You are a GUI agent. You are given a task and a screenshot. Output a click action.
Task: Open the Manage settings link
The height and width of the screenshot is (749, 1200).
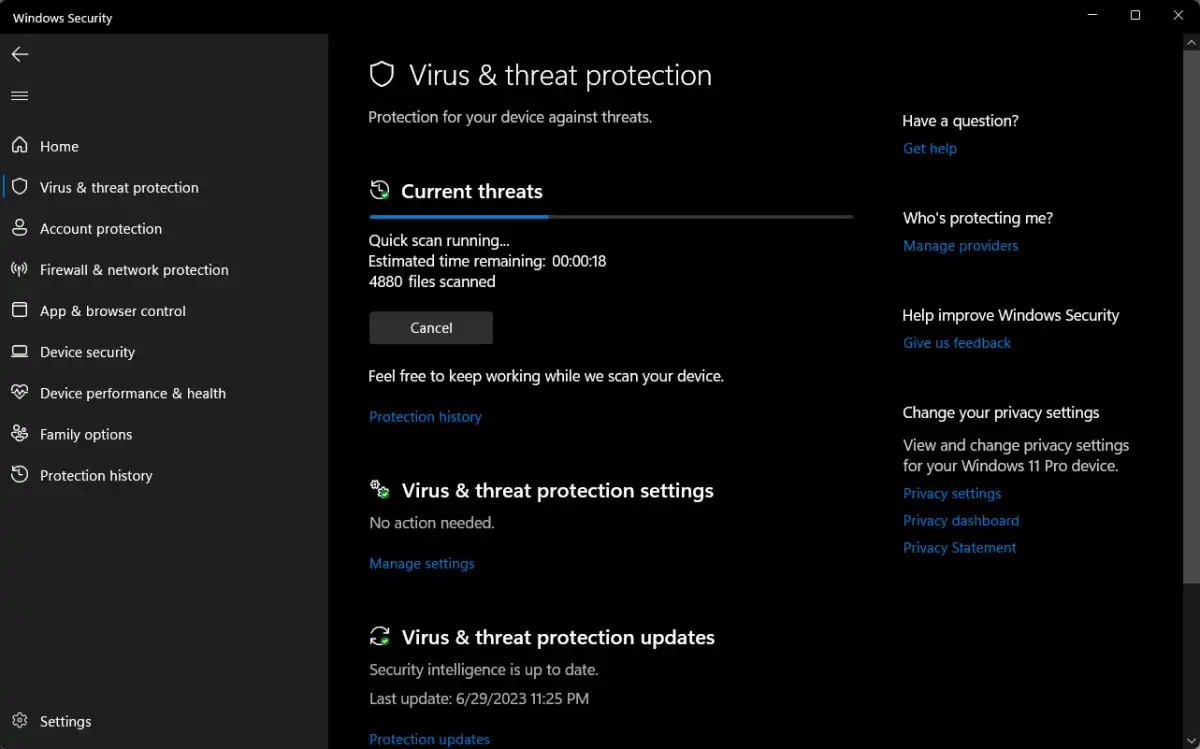pos(421,564)
